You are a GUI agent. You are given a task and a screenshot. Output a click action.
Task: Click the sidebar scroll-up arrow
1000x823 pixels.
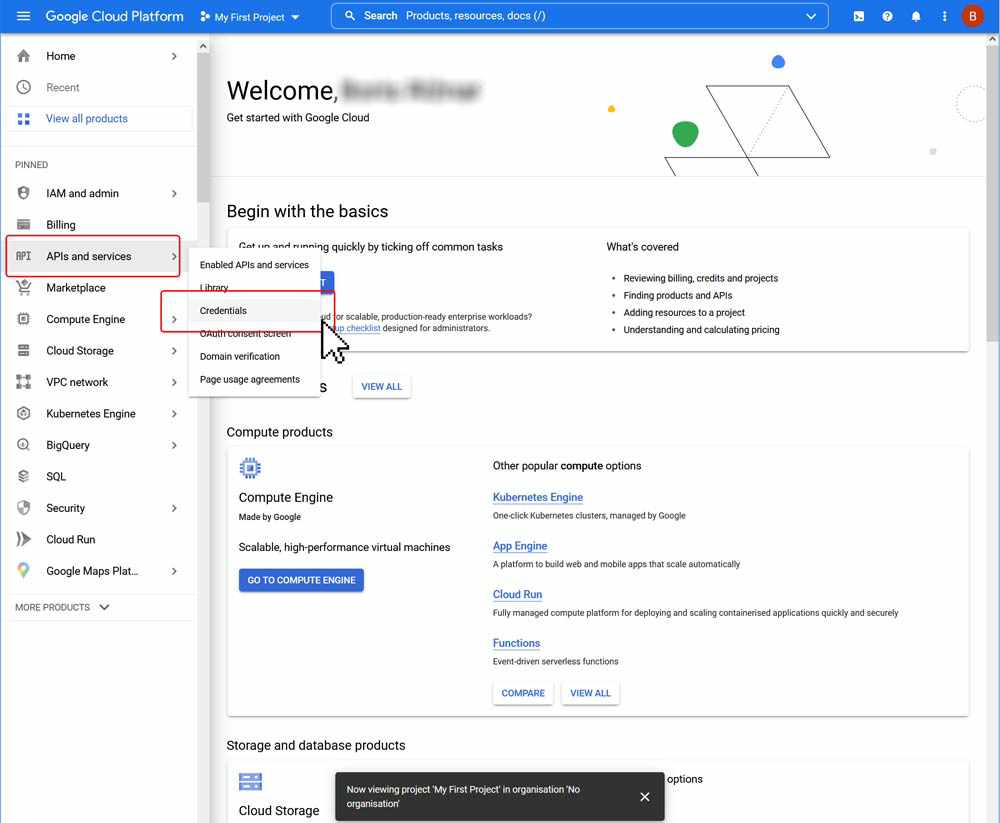(x=203, y=46)
